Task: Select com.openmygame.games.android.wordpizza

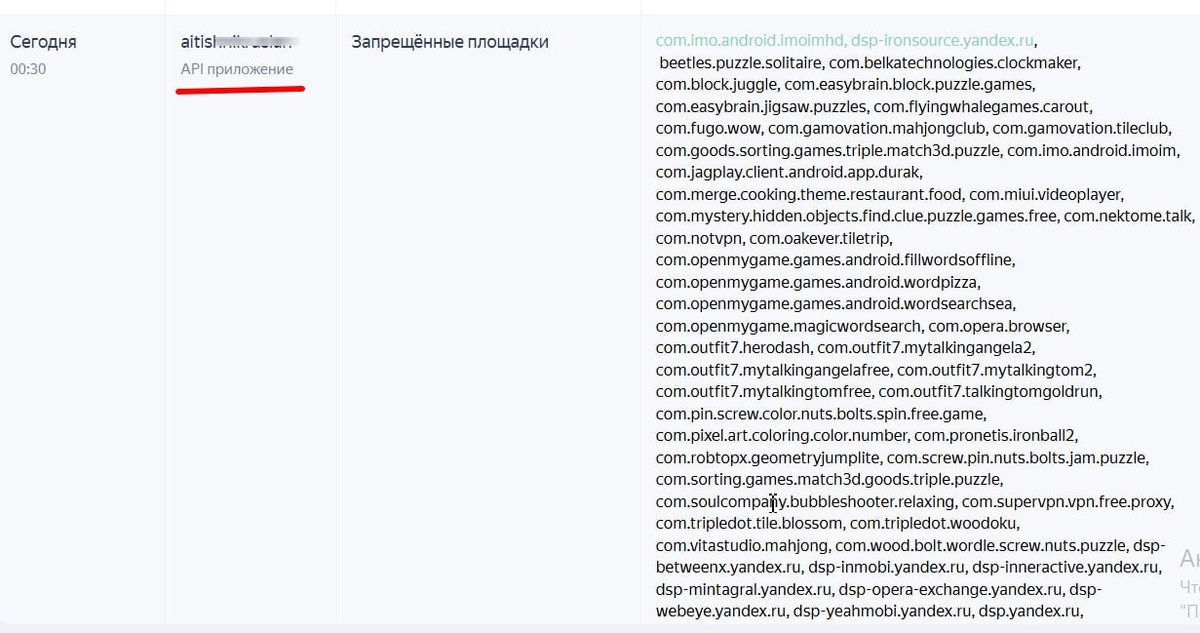Action: pyautogui.click(x=816, y=282)
